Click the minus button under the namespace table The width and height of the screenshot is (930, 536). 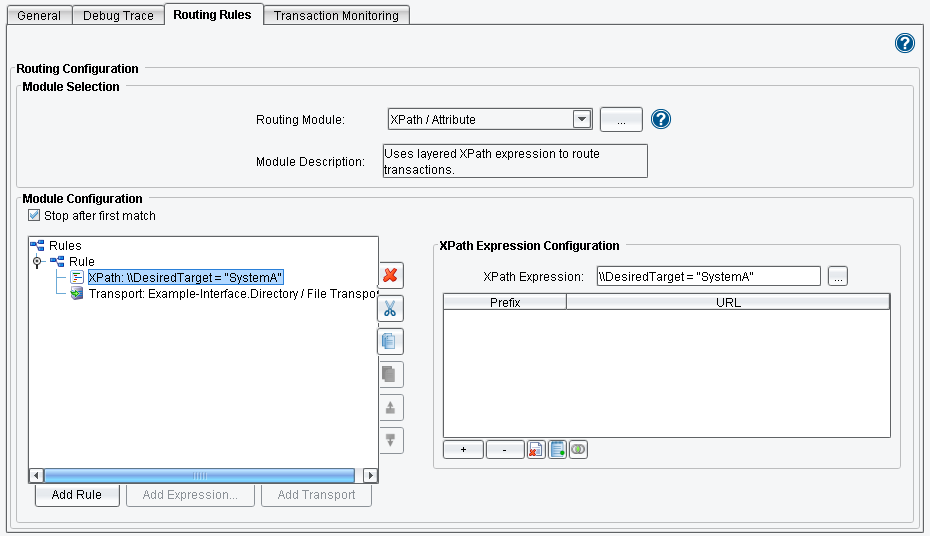point(505,450)
